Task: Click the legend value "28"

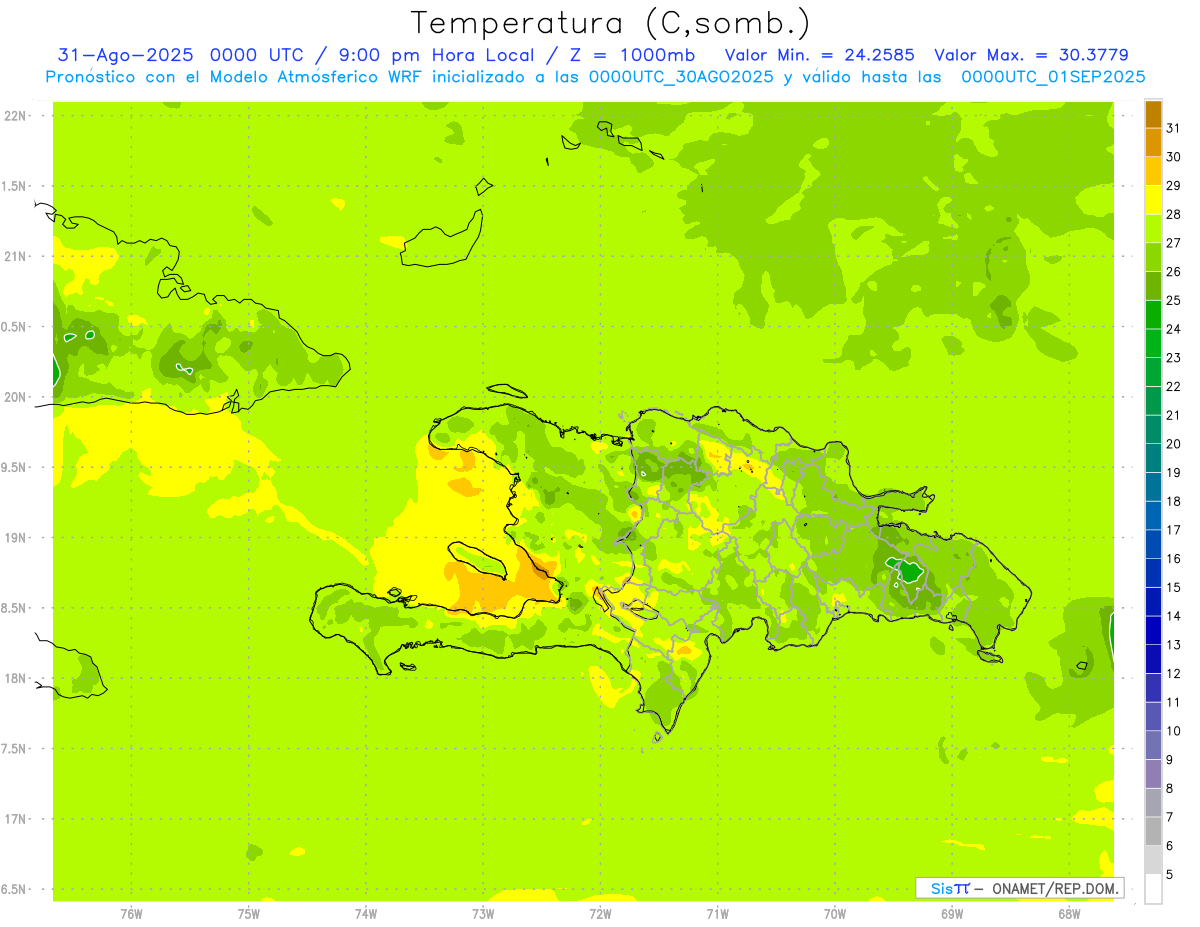Action: point(1173,214)
